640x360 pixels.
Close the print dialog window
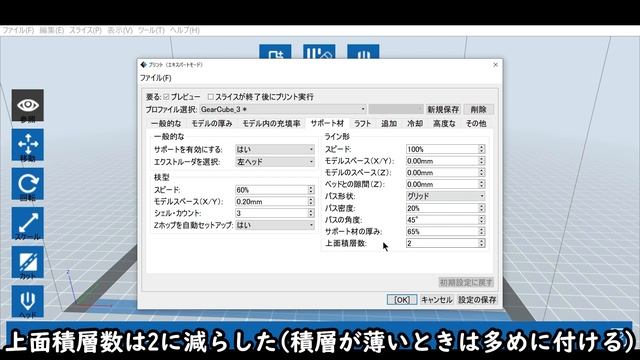[496, 64]
